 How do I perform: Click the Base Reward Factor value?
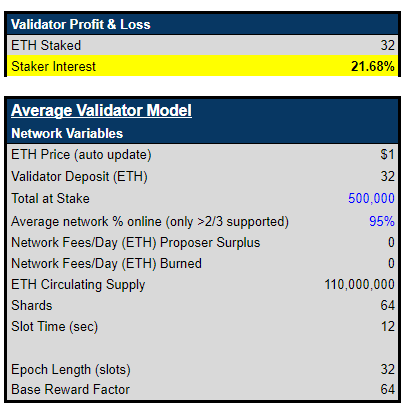[x=388, y=389]
